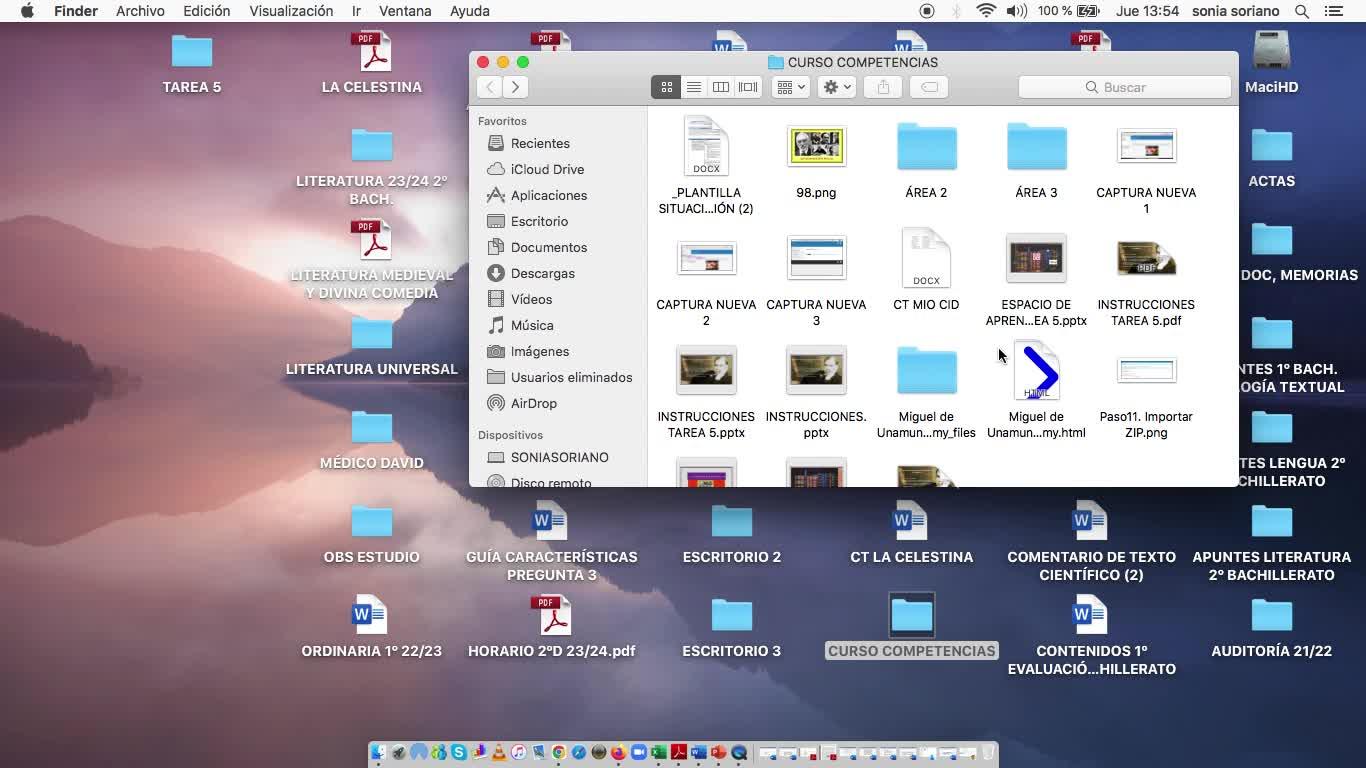Click the edit tags toolbar button
Screen dimensions: 1366x768
coord(929,87)
